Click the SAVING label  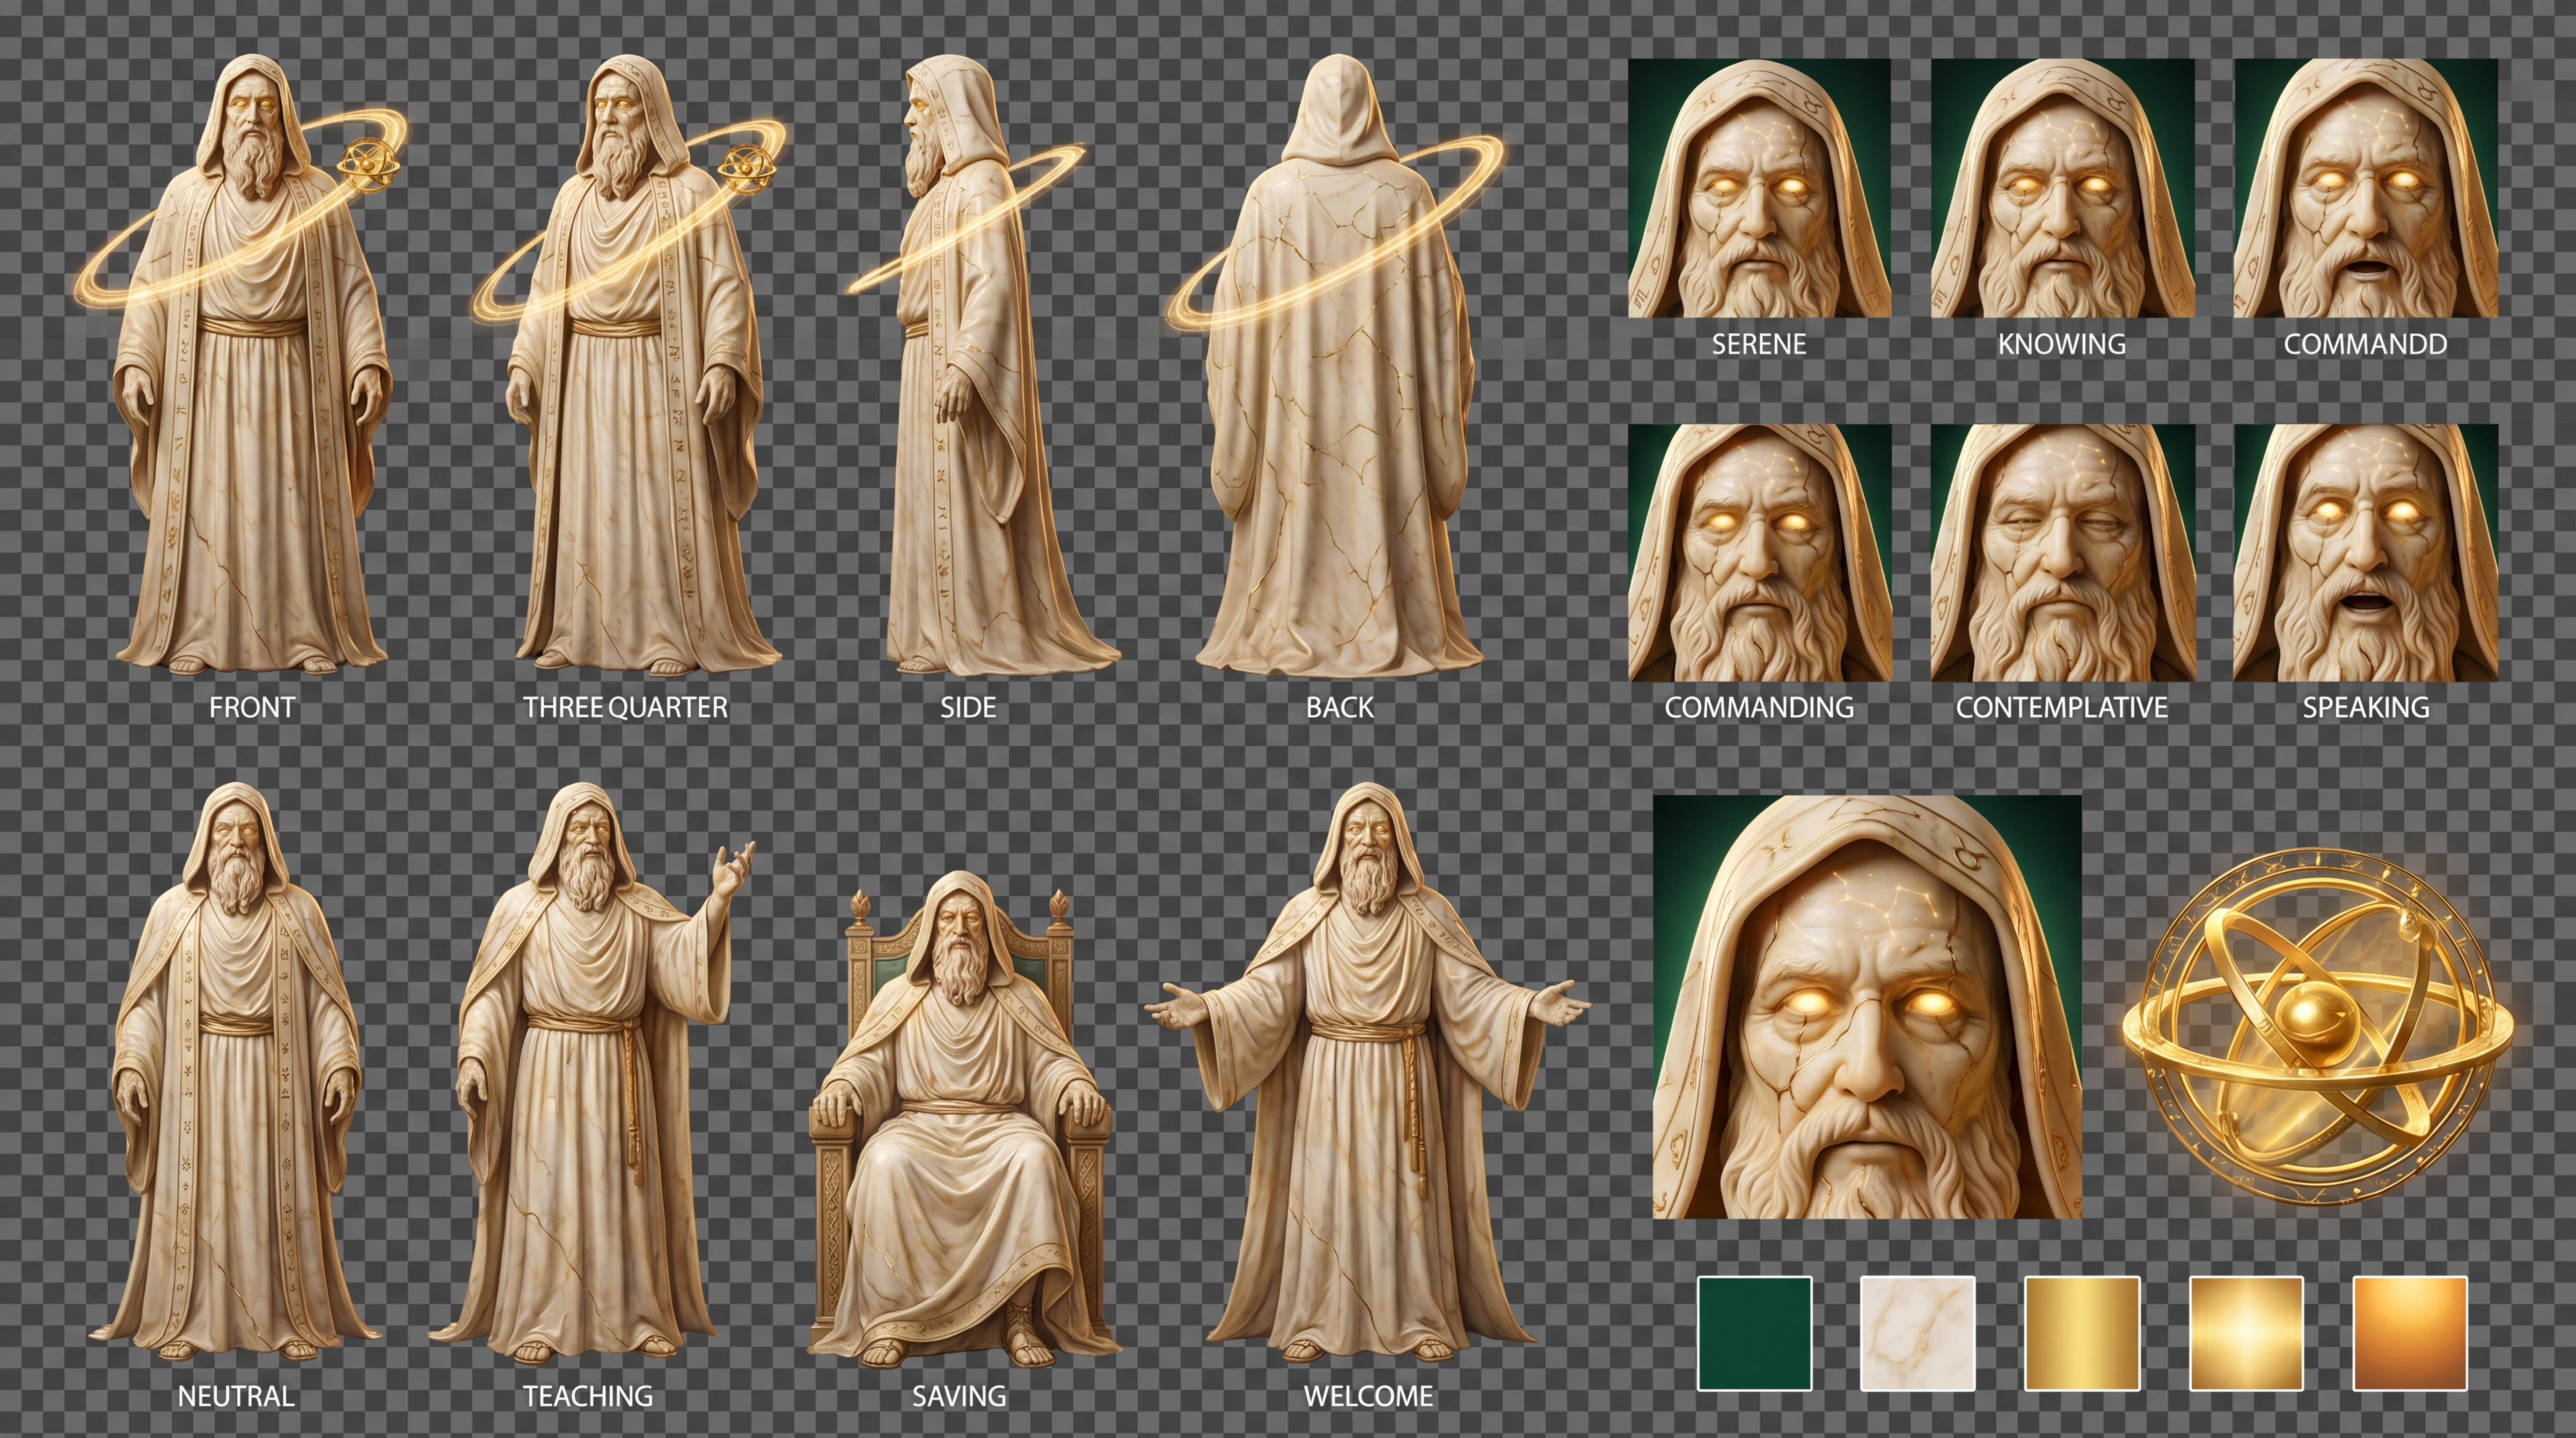click(959, 1396)
